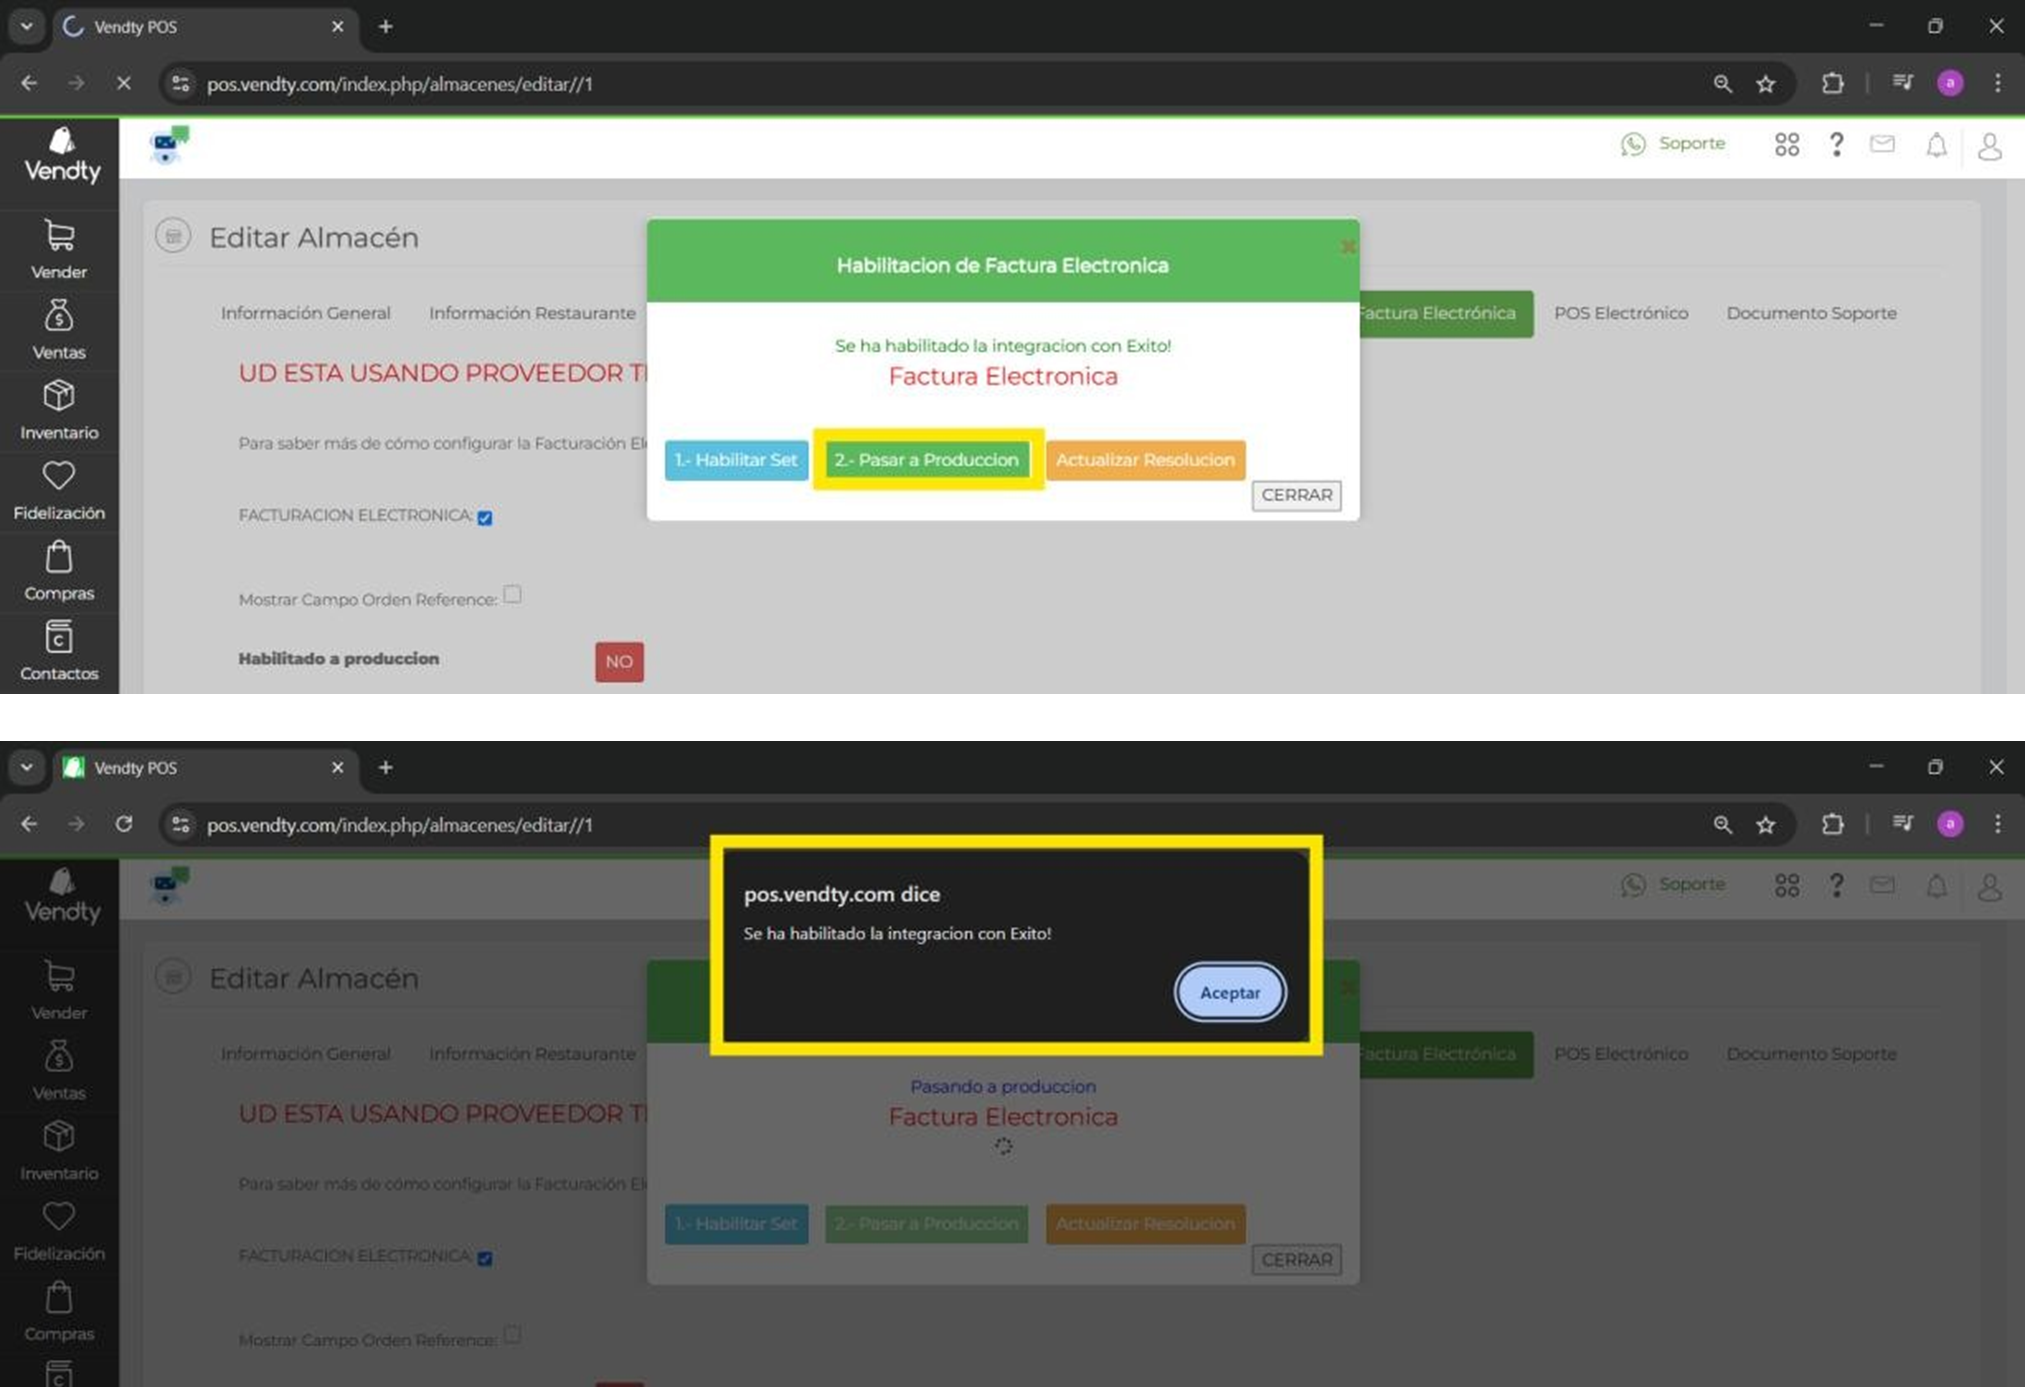Viewport: 2025px width, 1387px height.
Task: Expand the browser tab search dropdown arrow
Action: click(x=27, y=26)
